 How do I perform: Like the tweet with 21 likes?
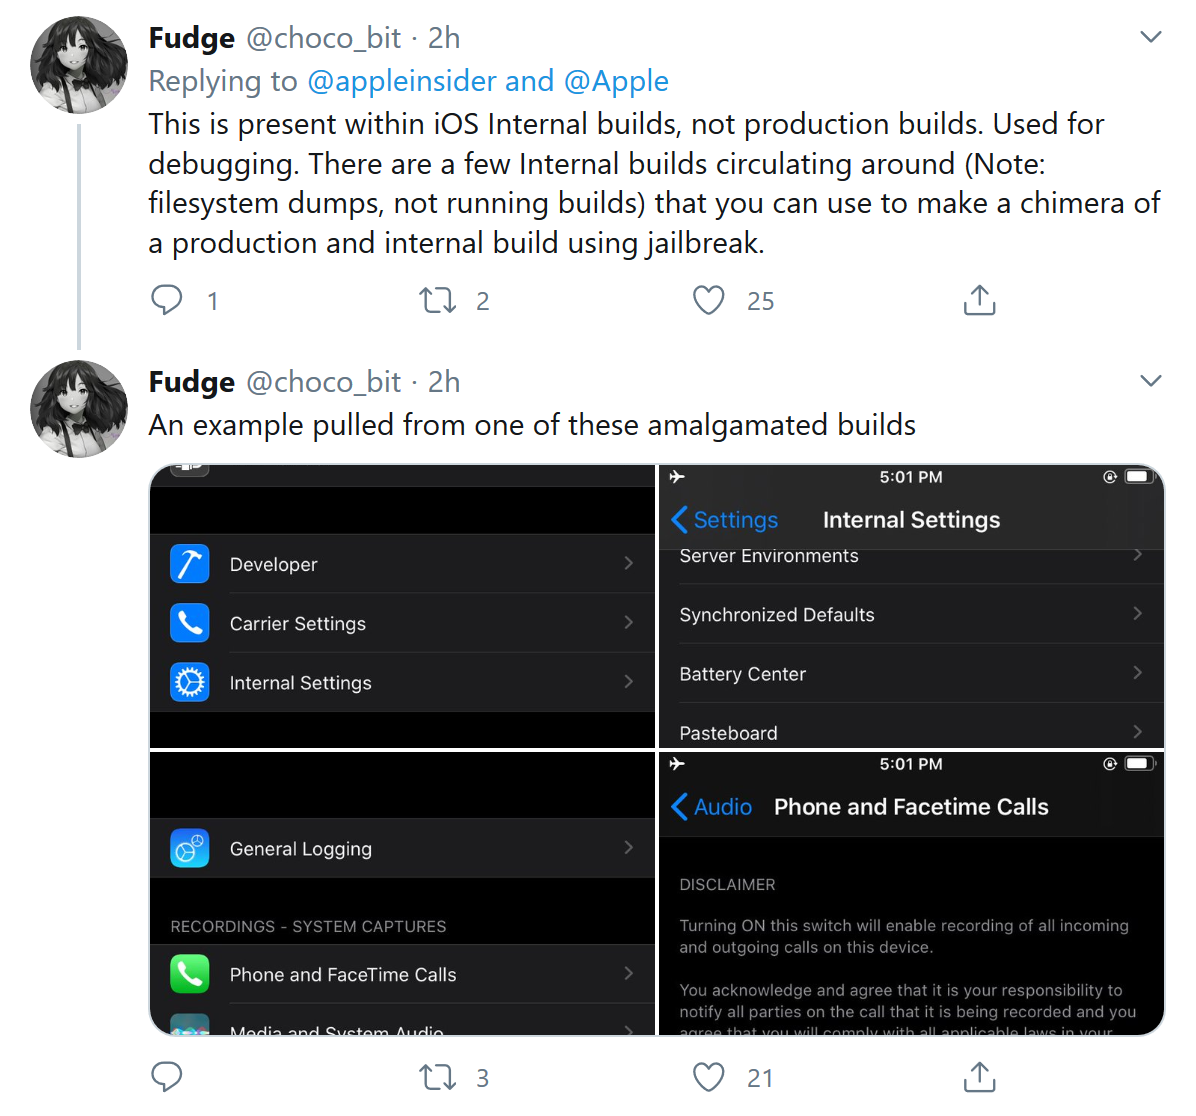coord(709,1077)
